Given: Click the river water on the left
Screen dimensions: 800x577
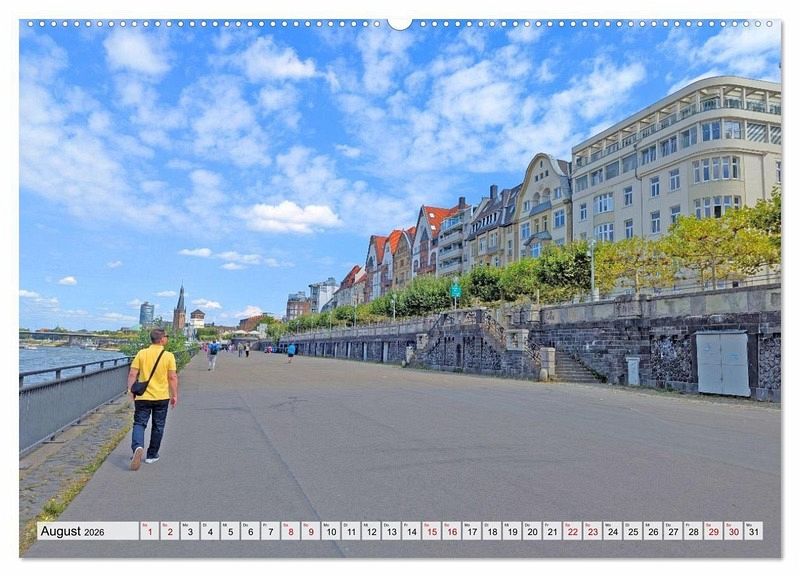Looking at the screenshot, I should [60, 358].
